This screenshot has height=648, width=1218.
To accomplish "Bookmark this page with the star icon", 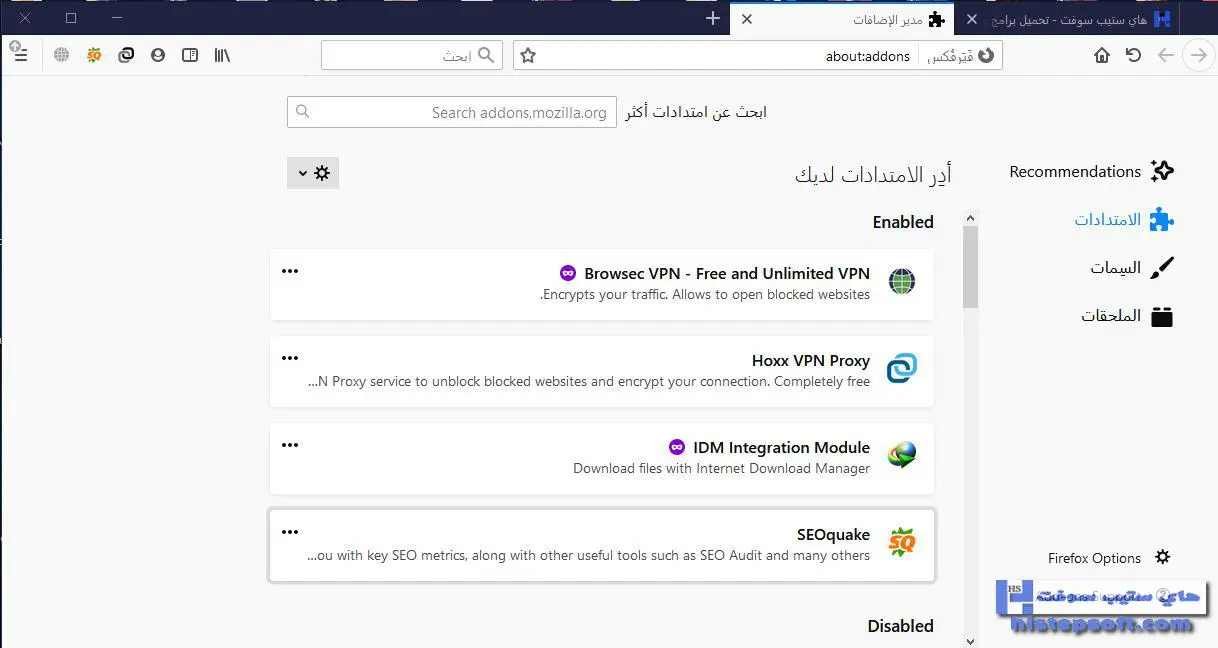I will [x=528, y=55].
